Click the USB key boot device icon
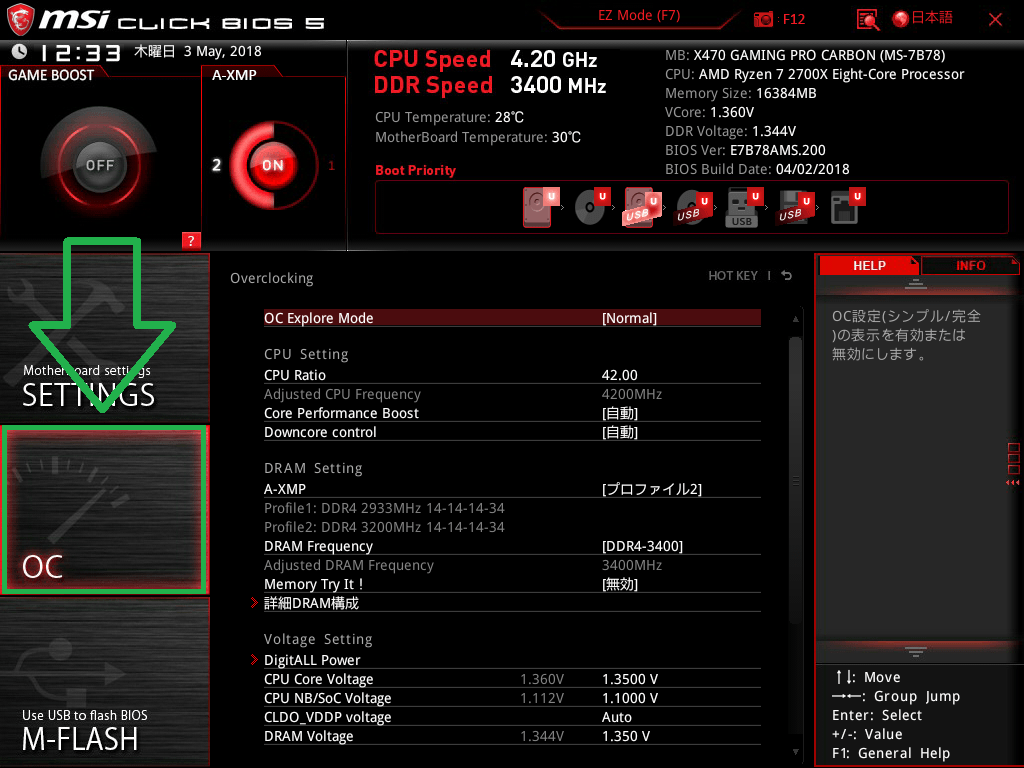The height and width of the screenshot is (768, 1024). tap(742, 208)
